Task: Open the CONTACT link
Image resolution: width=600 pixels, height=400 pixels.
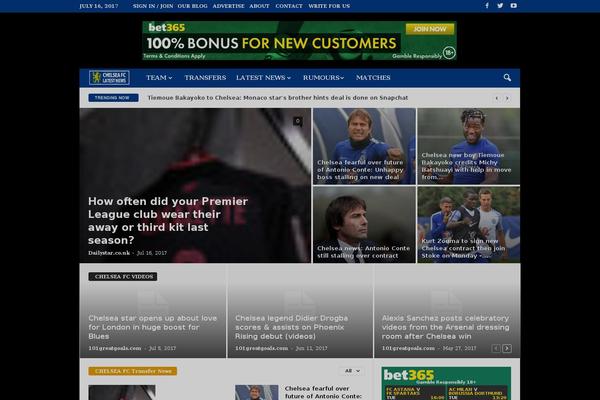Action: pos(289,6)
